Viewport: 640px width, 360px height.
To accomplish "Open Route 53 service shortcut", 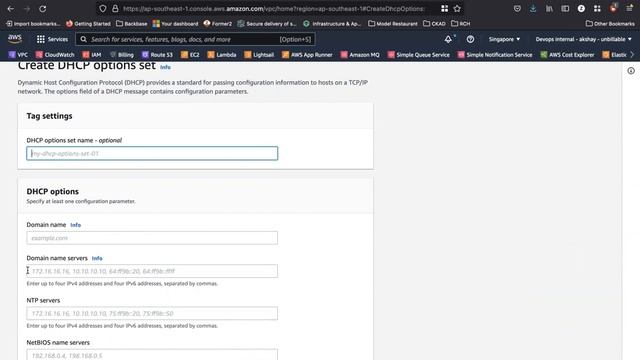I will pyautogui.click(x=157, y=55).
